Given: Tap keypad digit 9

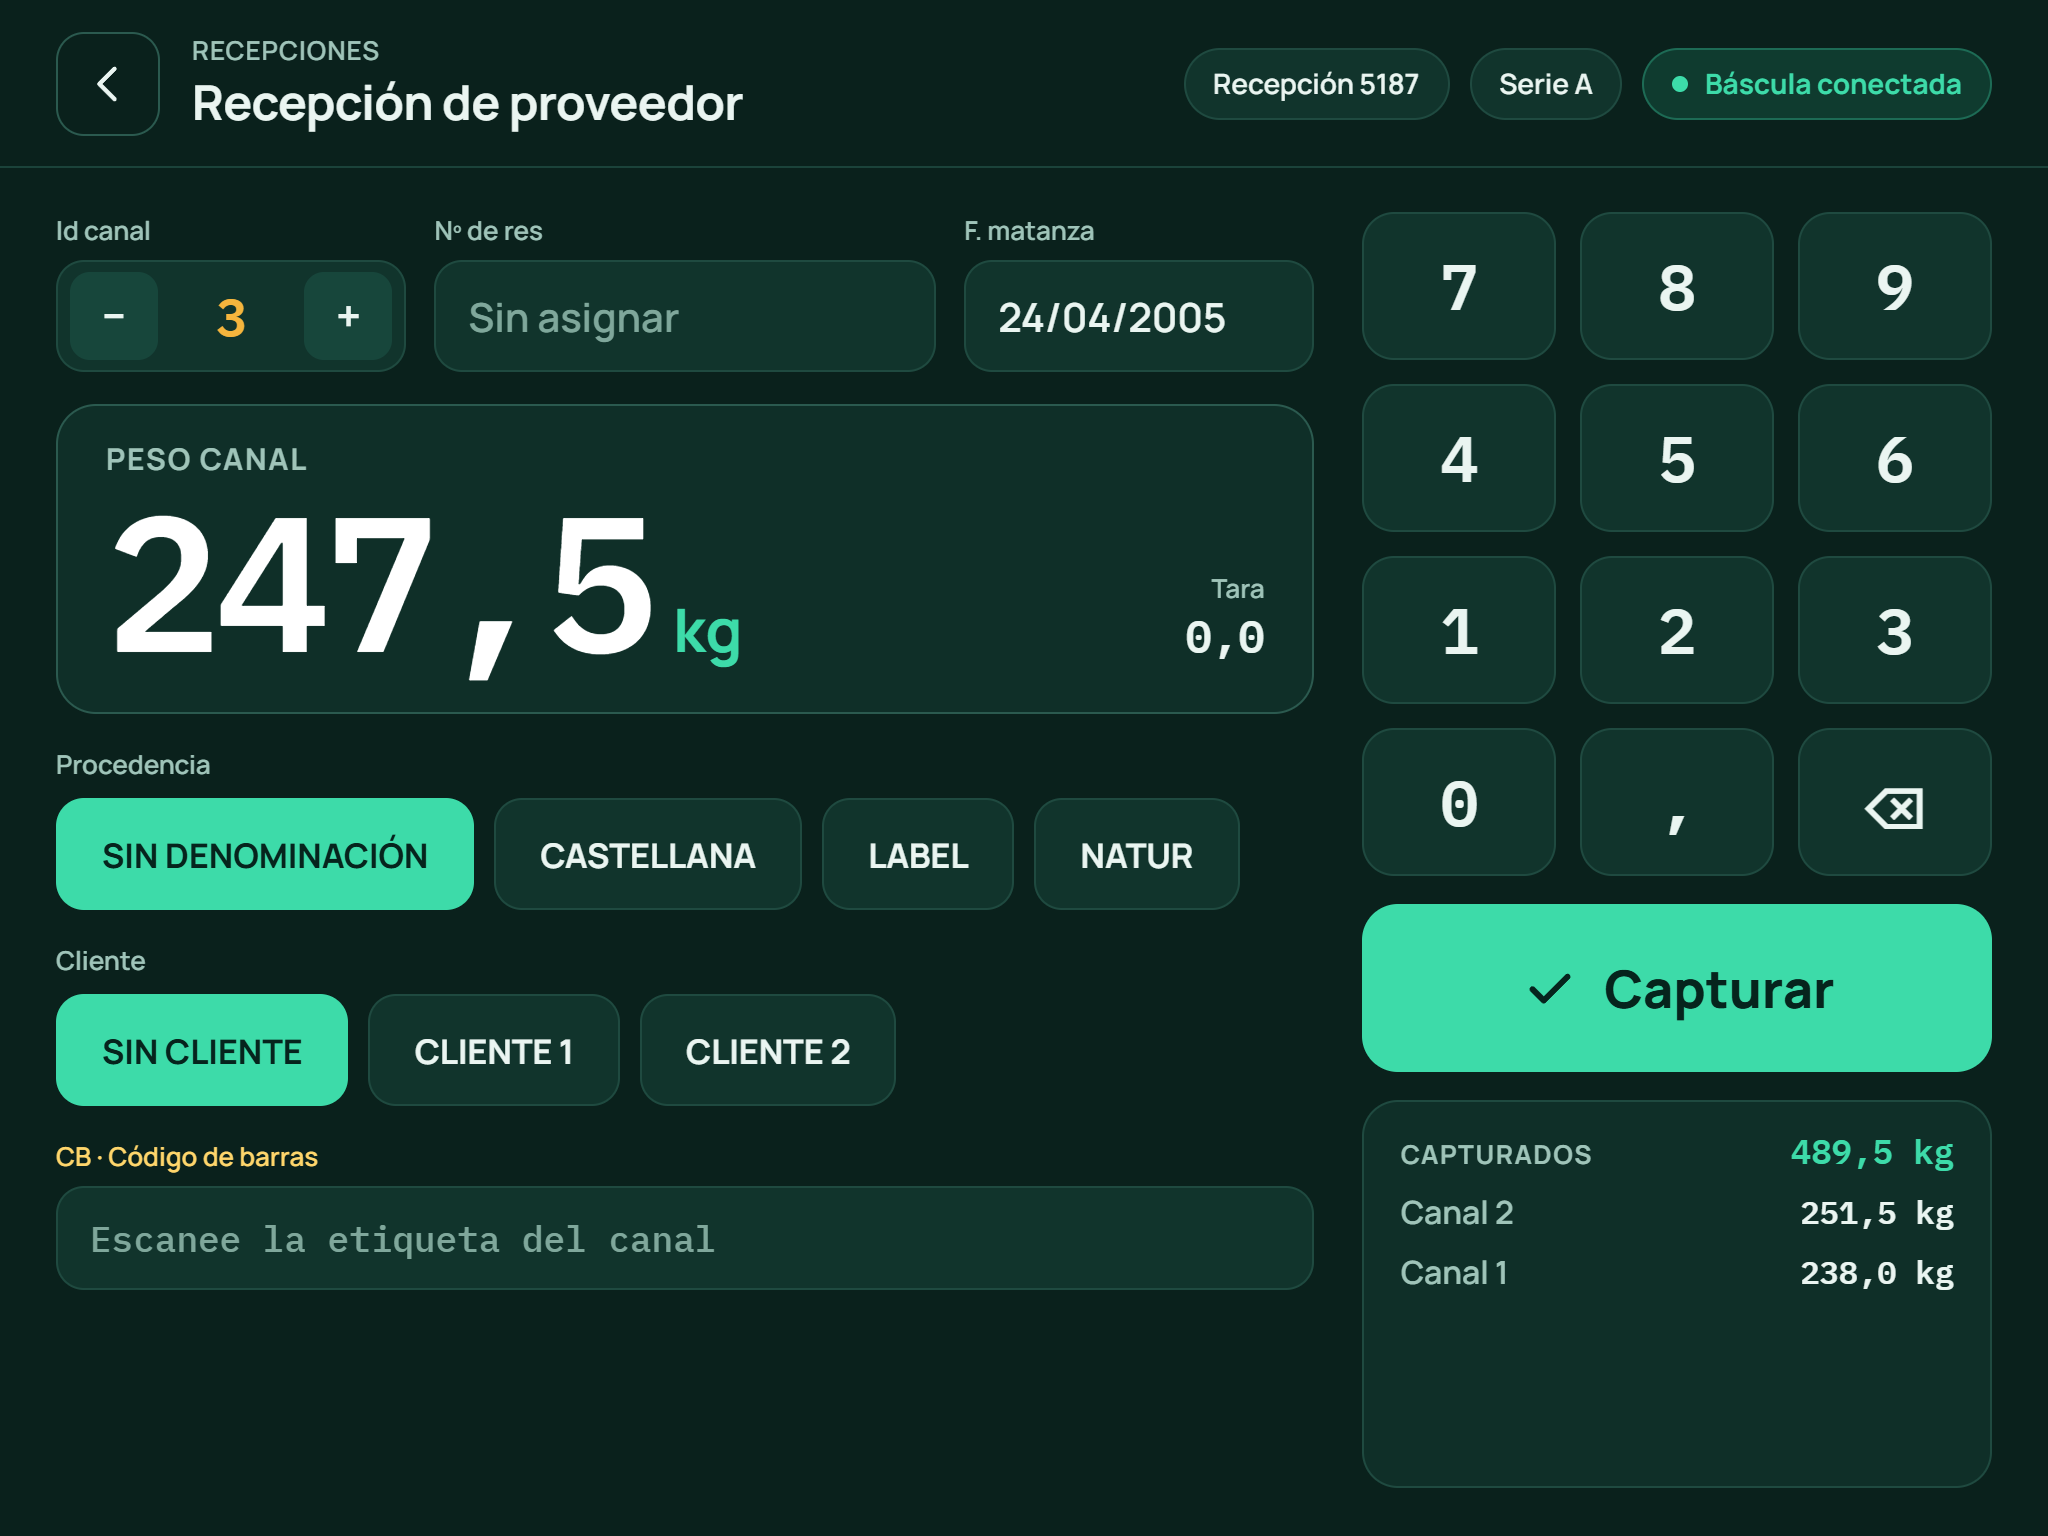Looking at the screenshot, I should [1894, 286].
